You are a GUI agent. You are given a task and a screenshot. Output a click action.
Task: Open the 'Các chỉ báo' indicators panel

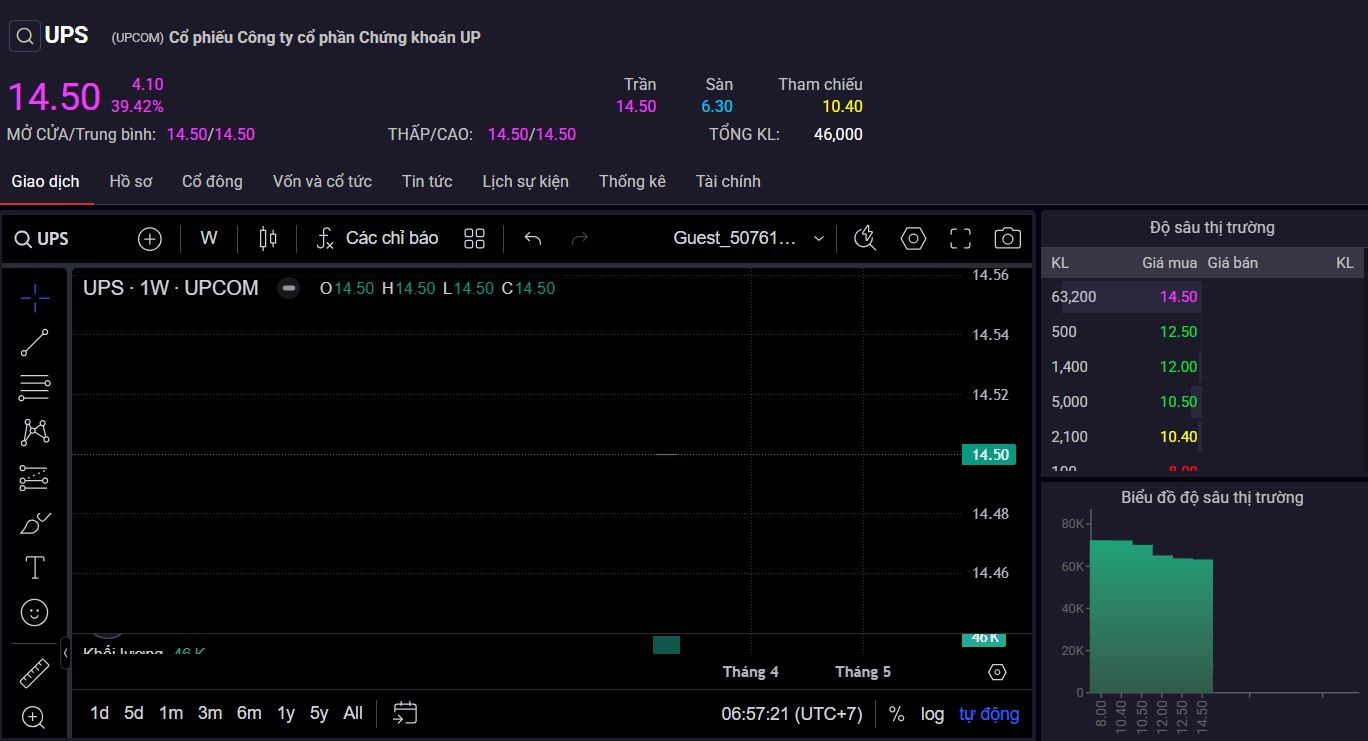pyautogui.click(x=377, y=238)
